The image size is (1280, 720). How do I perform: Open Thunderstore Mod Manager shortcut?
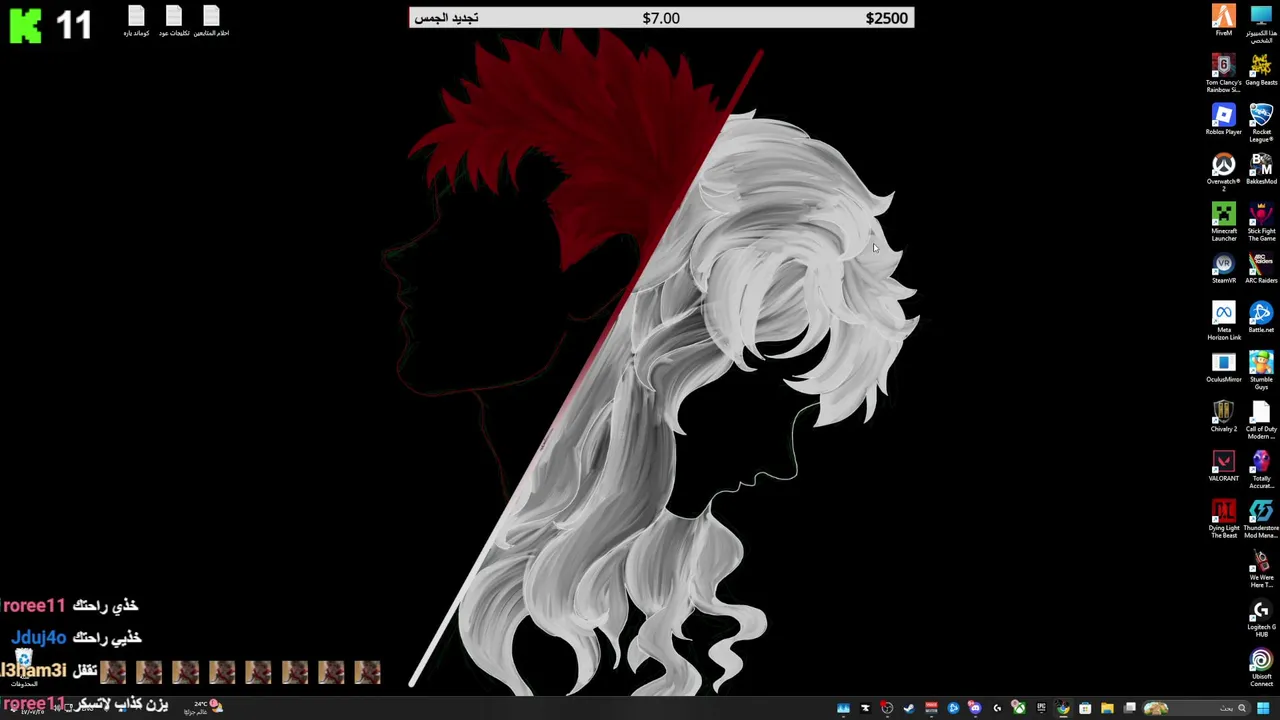click(x=1261, y=519)
